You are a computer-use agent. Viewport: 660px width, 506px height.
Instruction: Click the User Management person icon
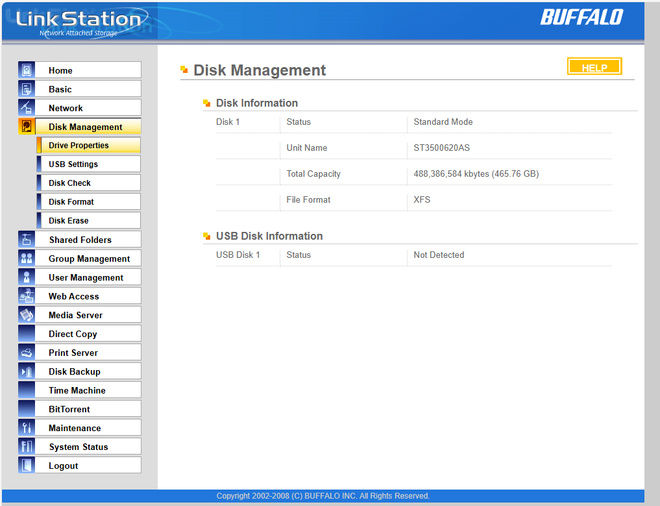click(x=27, y=277)
